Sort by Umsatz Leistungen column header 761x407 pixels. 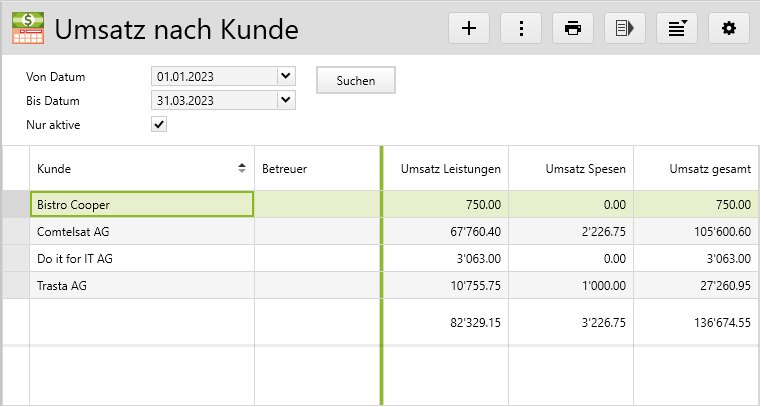pos(447,168)
